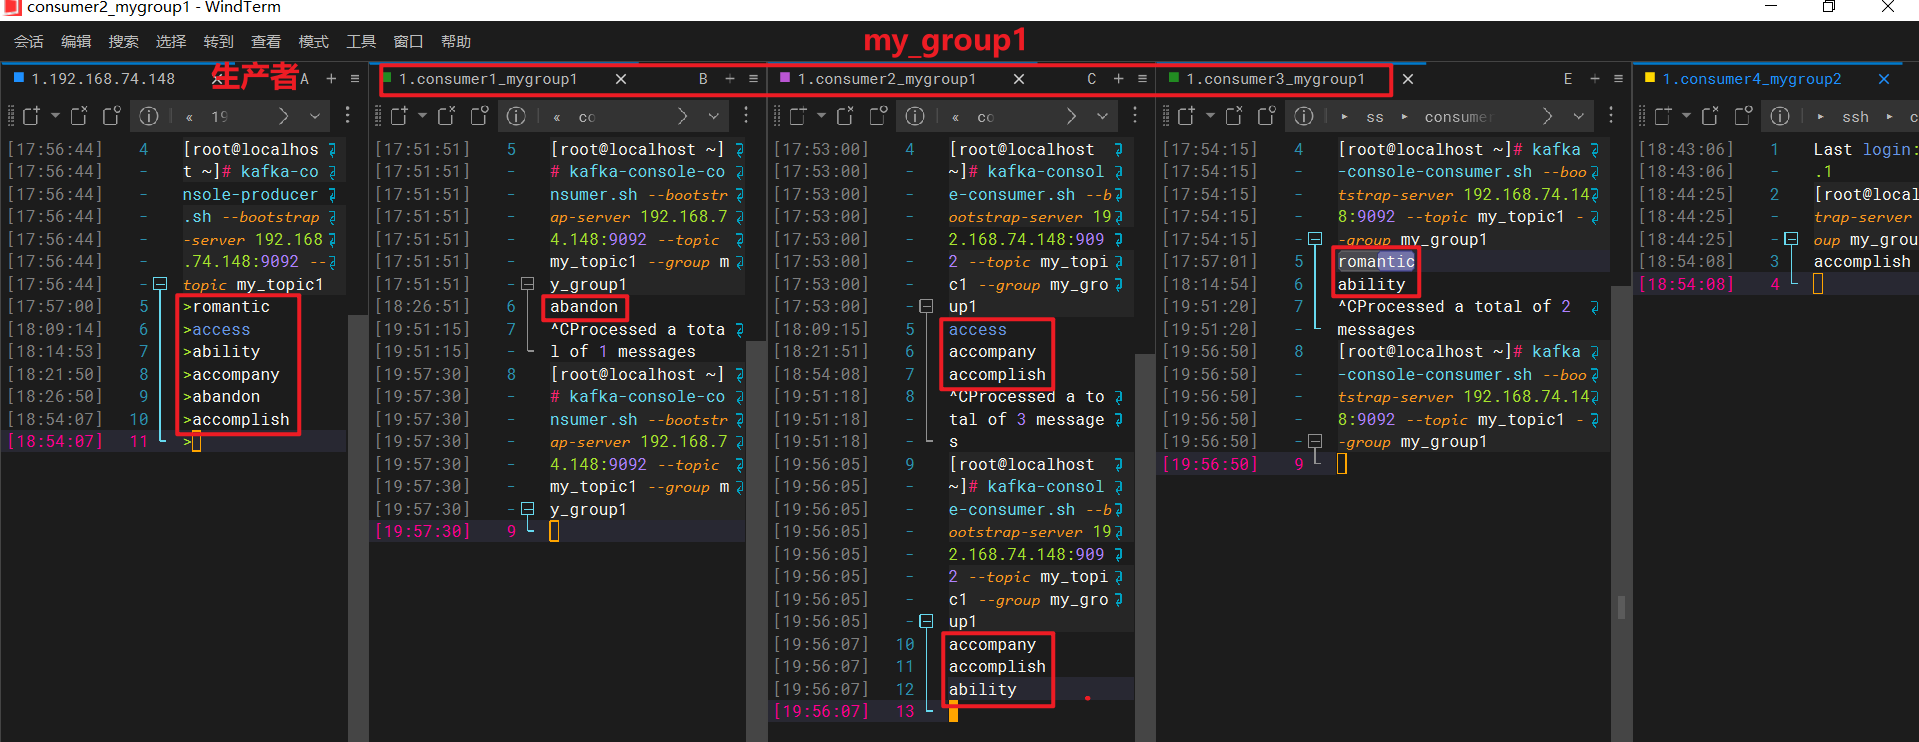Click duplicate session icon in consumer1 pane
The image size is (1919, 742).
coord(480,116)
